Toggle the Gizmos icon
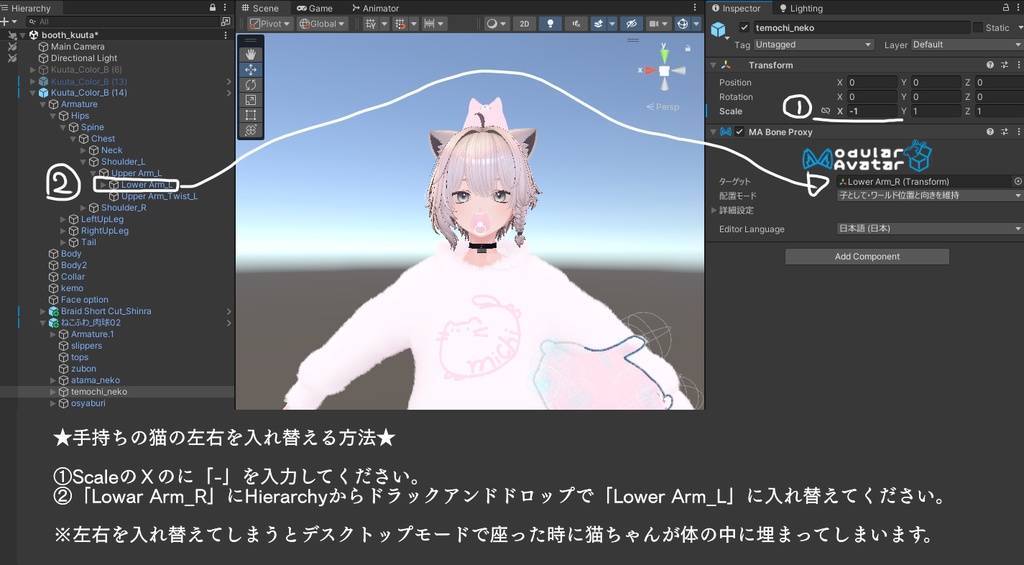The width and height of the screenshot is (1024, 565). (x=682, y=24)
